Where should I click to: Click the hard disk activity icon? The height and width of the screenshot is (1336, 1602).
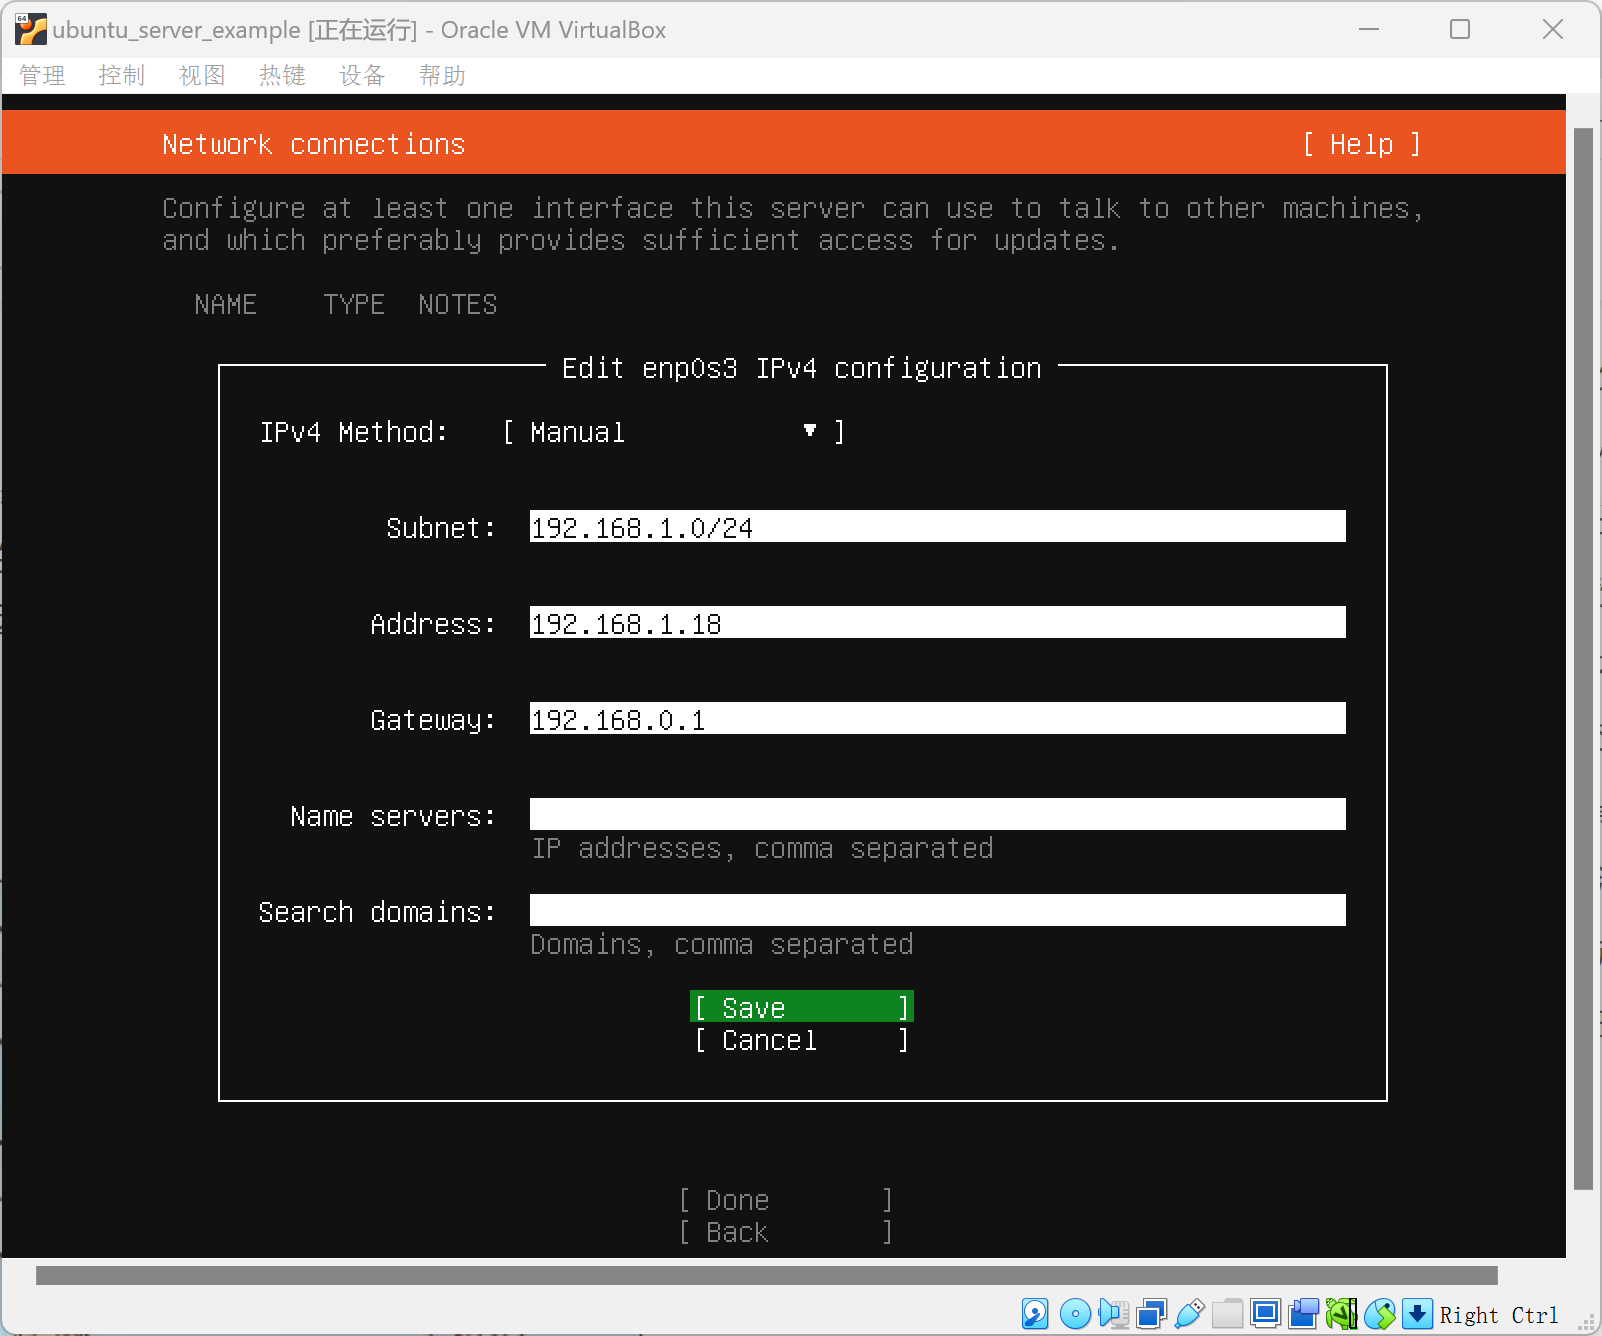point(1035,1313)
